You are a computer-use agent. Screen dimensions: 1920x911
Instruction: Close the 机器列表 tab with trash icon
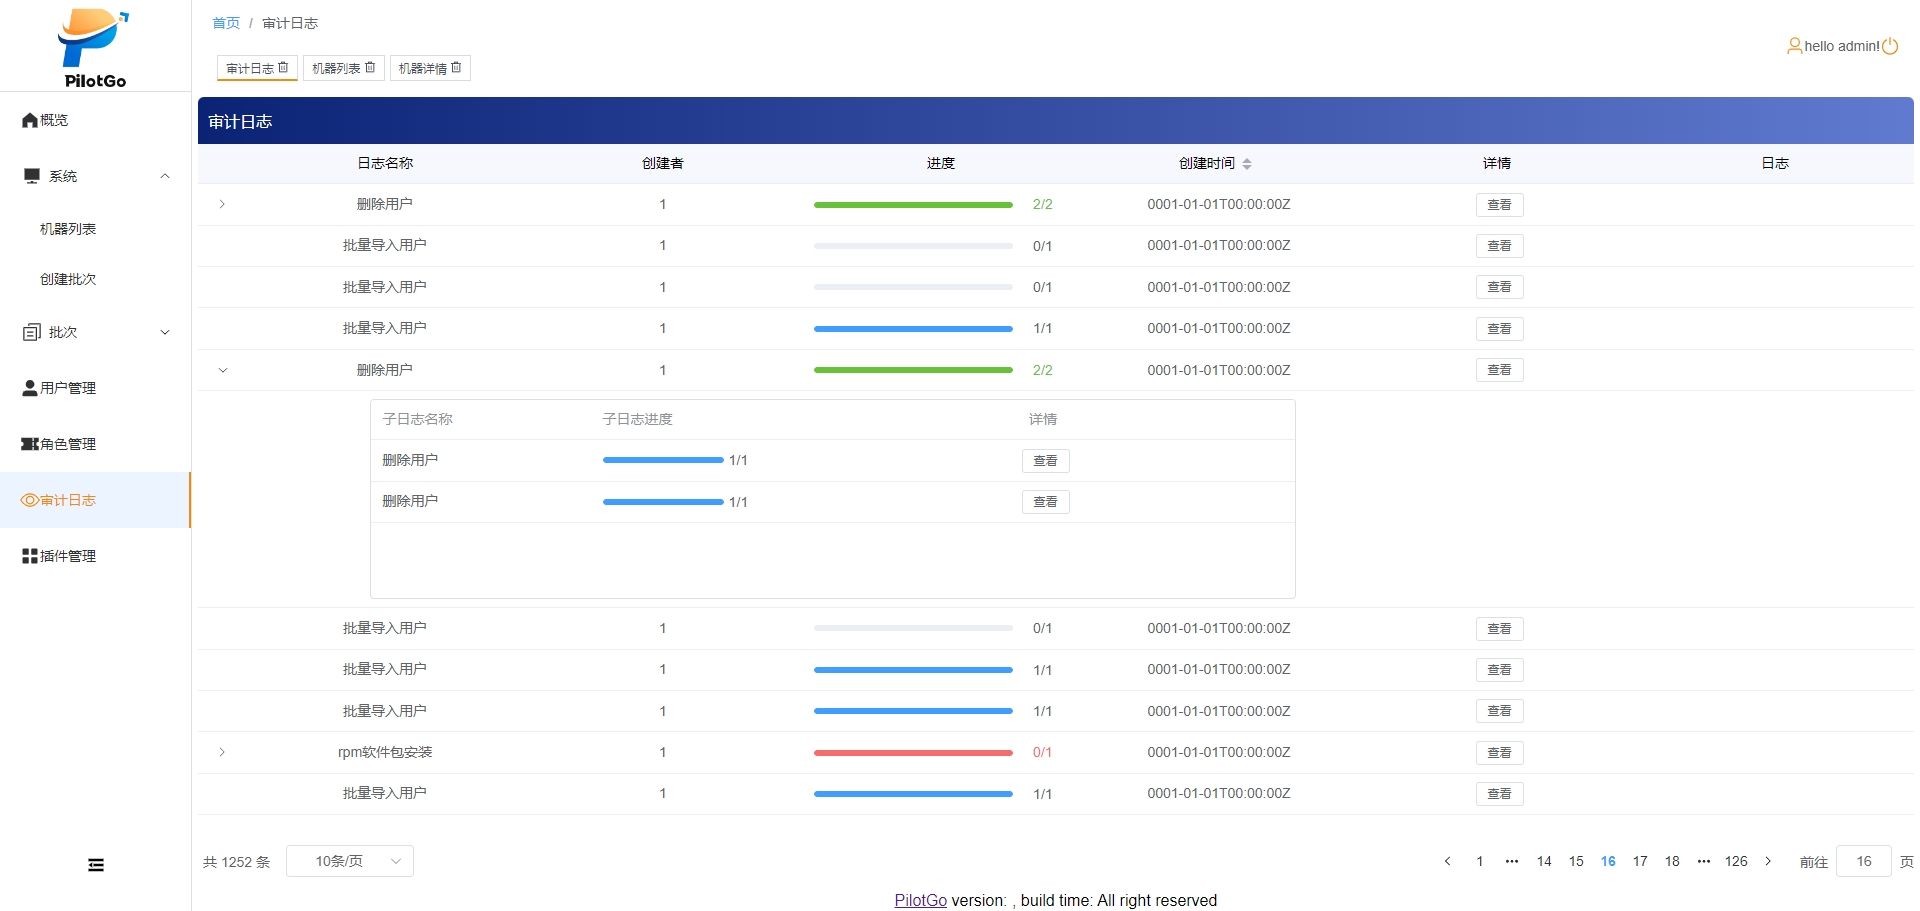tap(370, 67)
